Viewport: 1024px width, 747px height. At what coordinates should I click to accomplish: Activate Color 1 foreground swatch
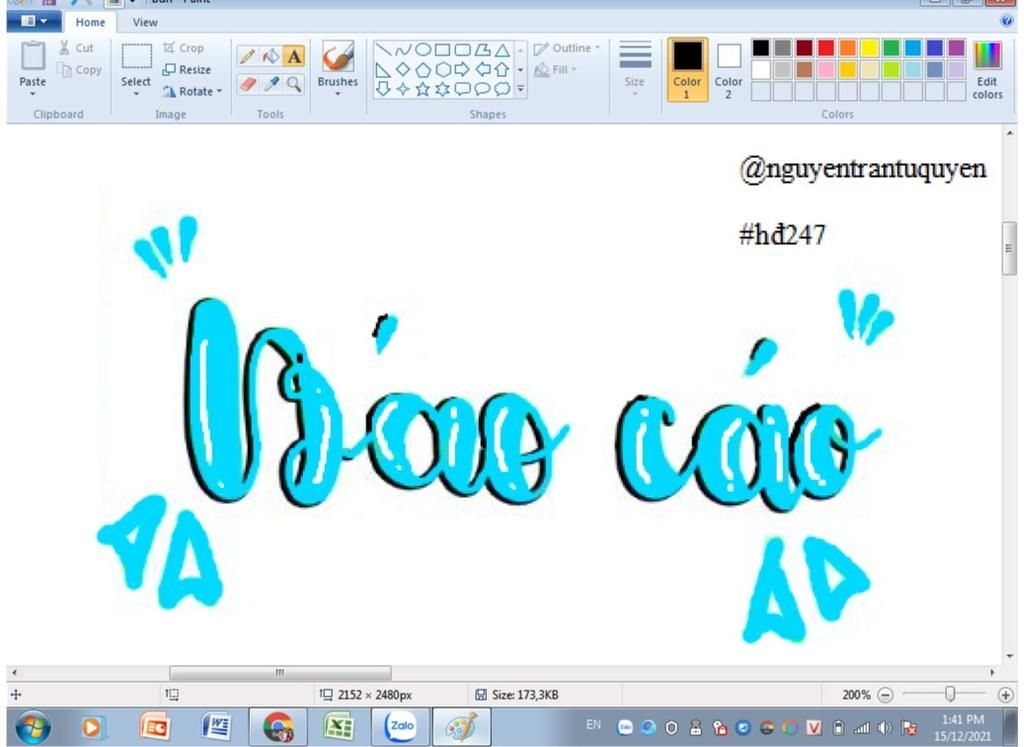point(687,70)
